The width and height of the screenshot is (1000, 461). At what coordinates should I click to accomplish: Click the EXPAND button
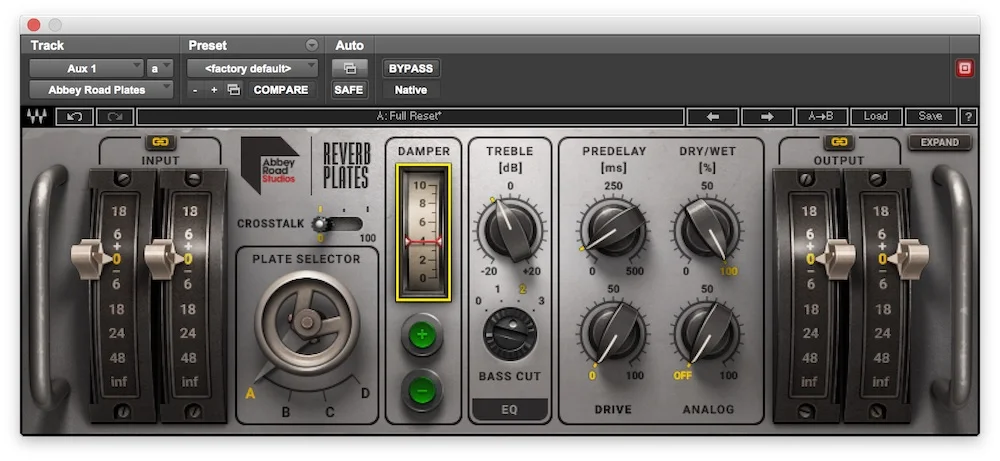[940, 142]
